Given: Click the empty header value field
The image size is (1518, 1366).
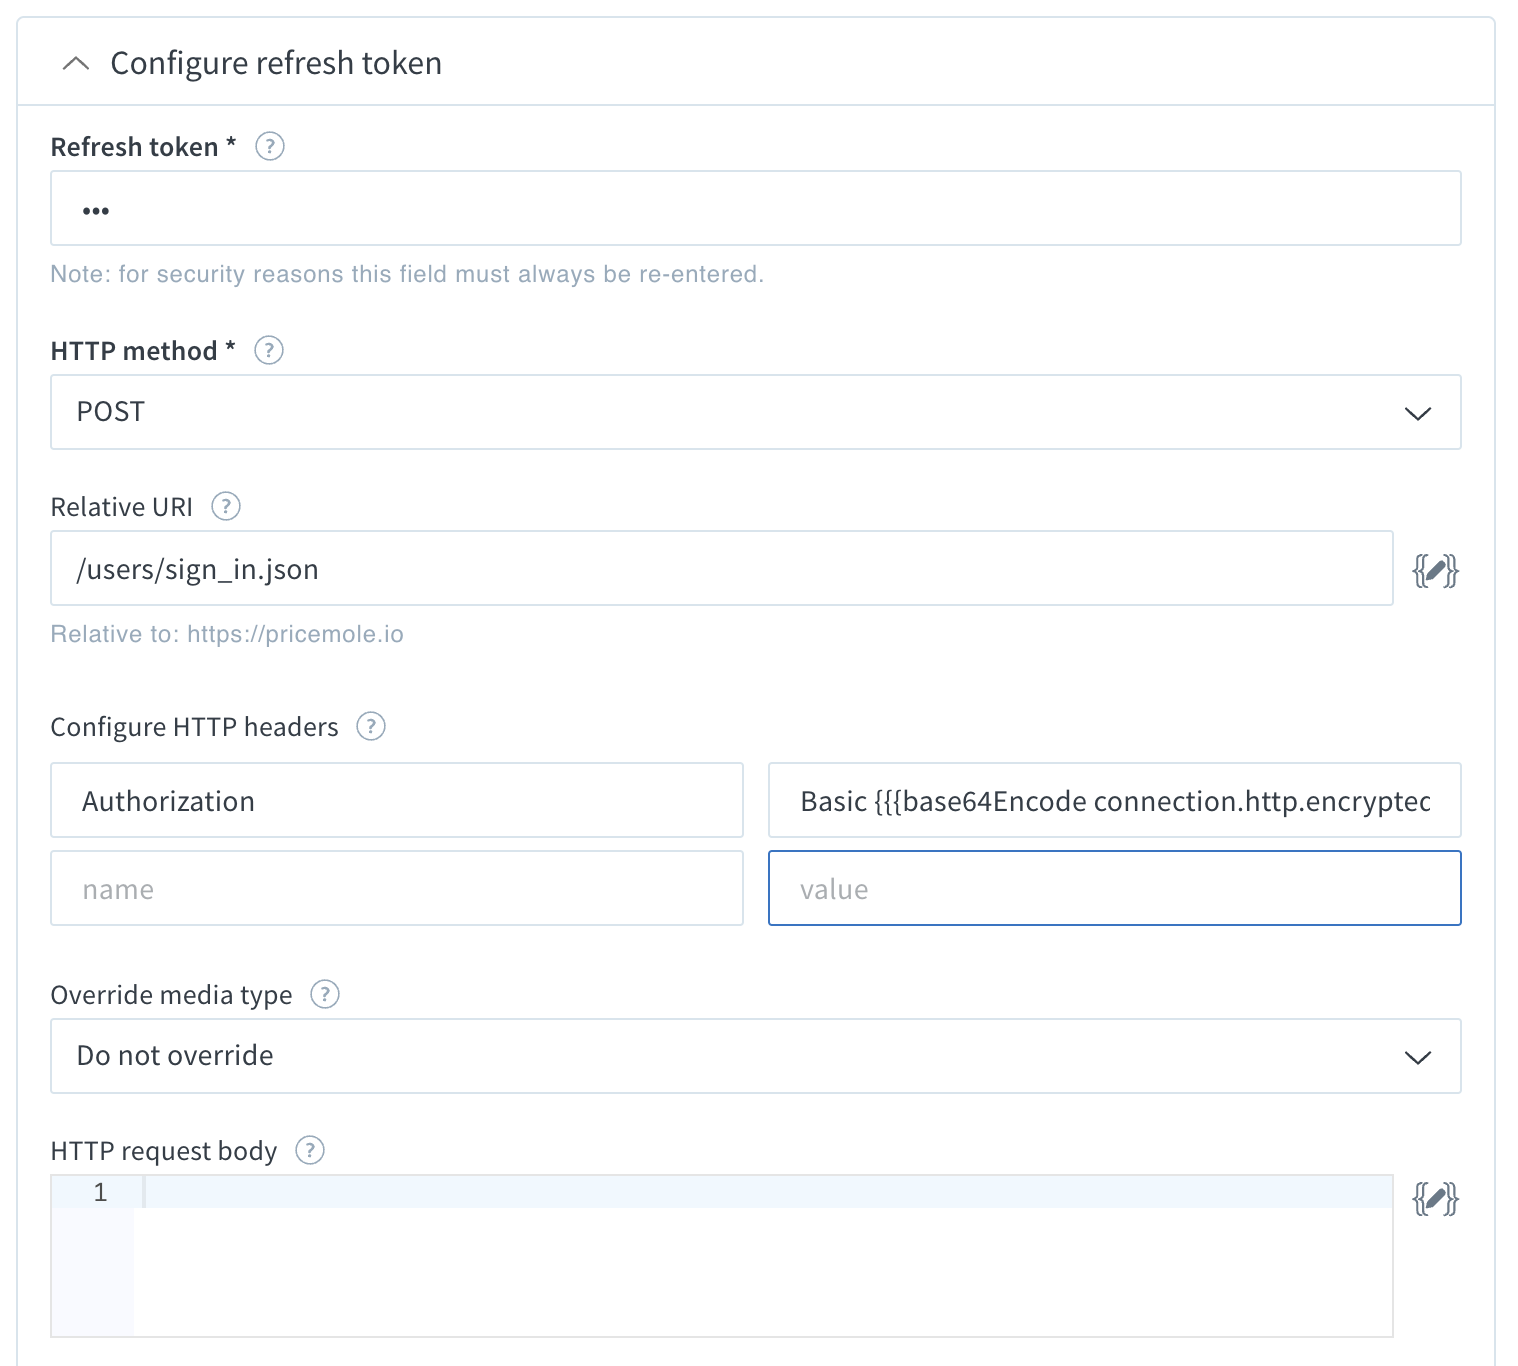Looking at the screenshot, I should tap(1114, 888).
